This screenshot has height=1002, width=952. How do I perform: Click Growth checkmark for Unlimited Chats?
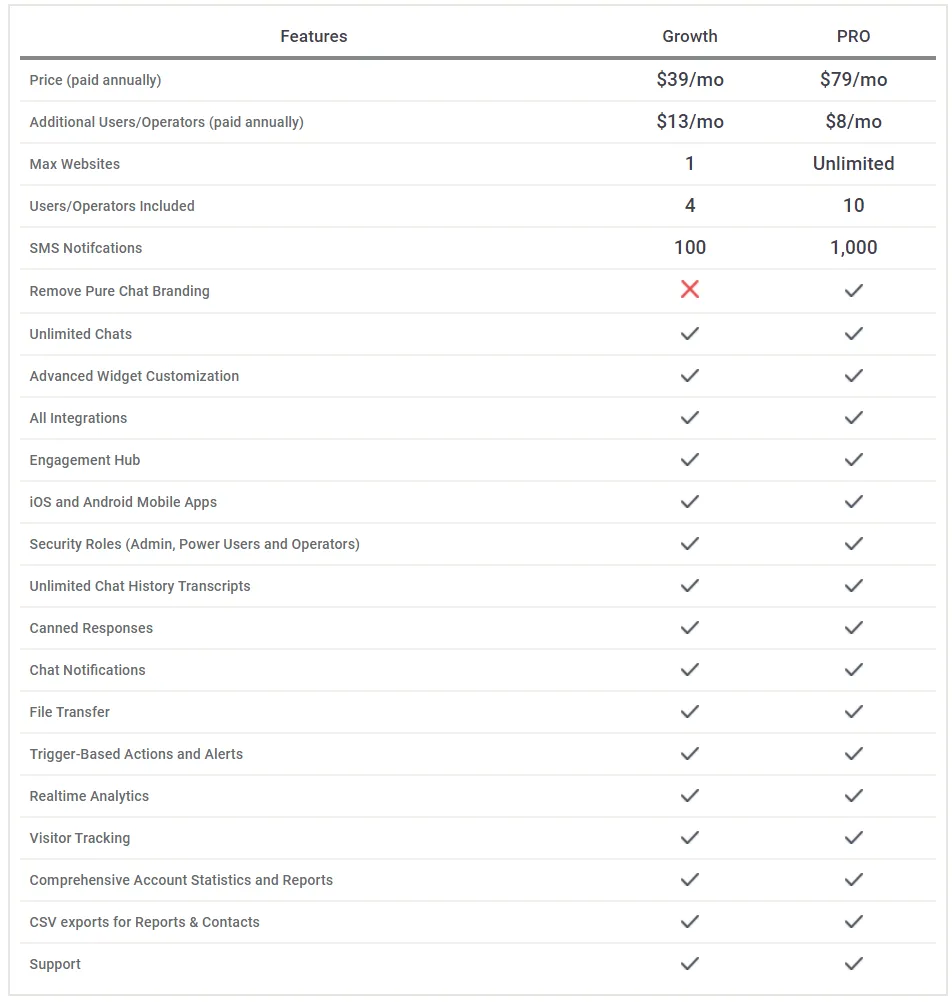pos(689,334)
